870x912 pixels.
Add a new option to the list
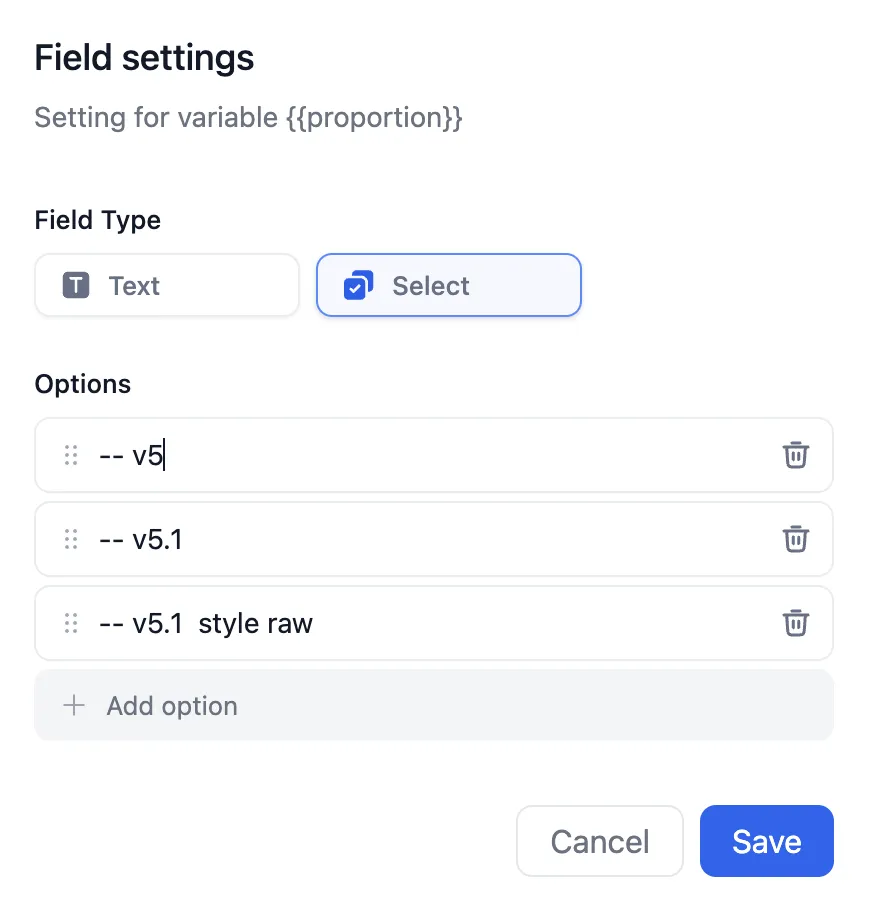pos(434,706)
